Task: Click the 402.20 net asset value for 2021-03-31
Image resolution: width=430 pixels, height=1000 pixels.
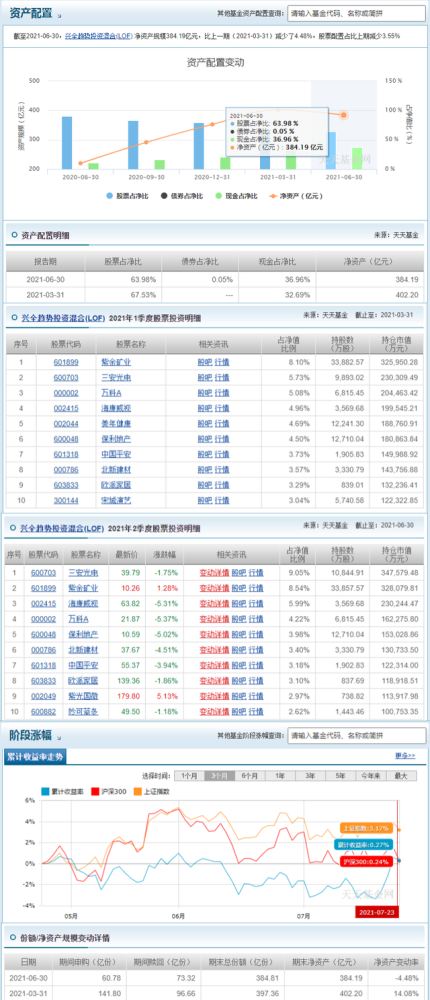Action: 406,295
